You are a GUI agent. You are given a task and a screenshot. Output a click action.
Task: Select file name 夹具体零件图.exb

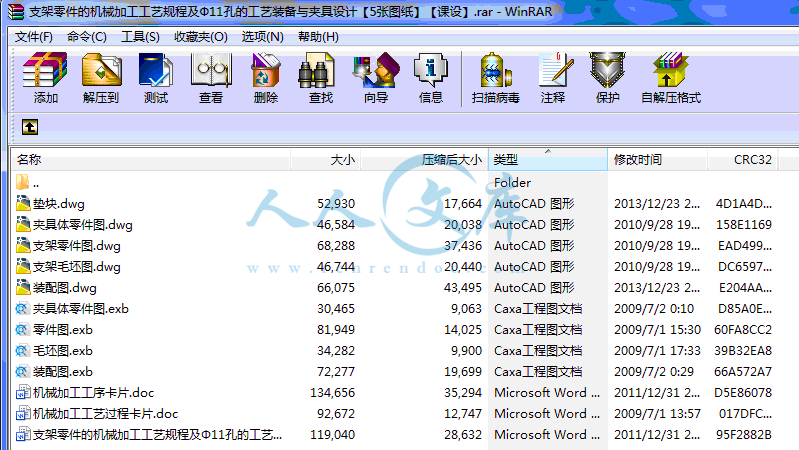(x=81, y=308)
